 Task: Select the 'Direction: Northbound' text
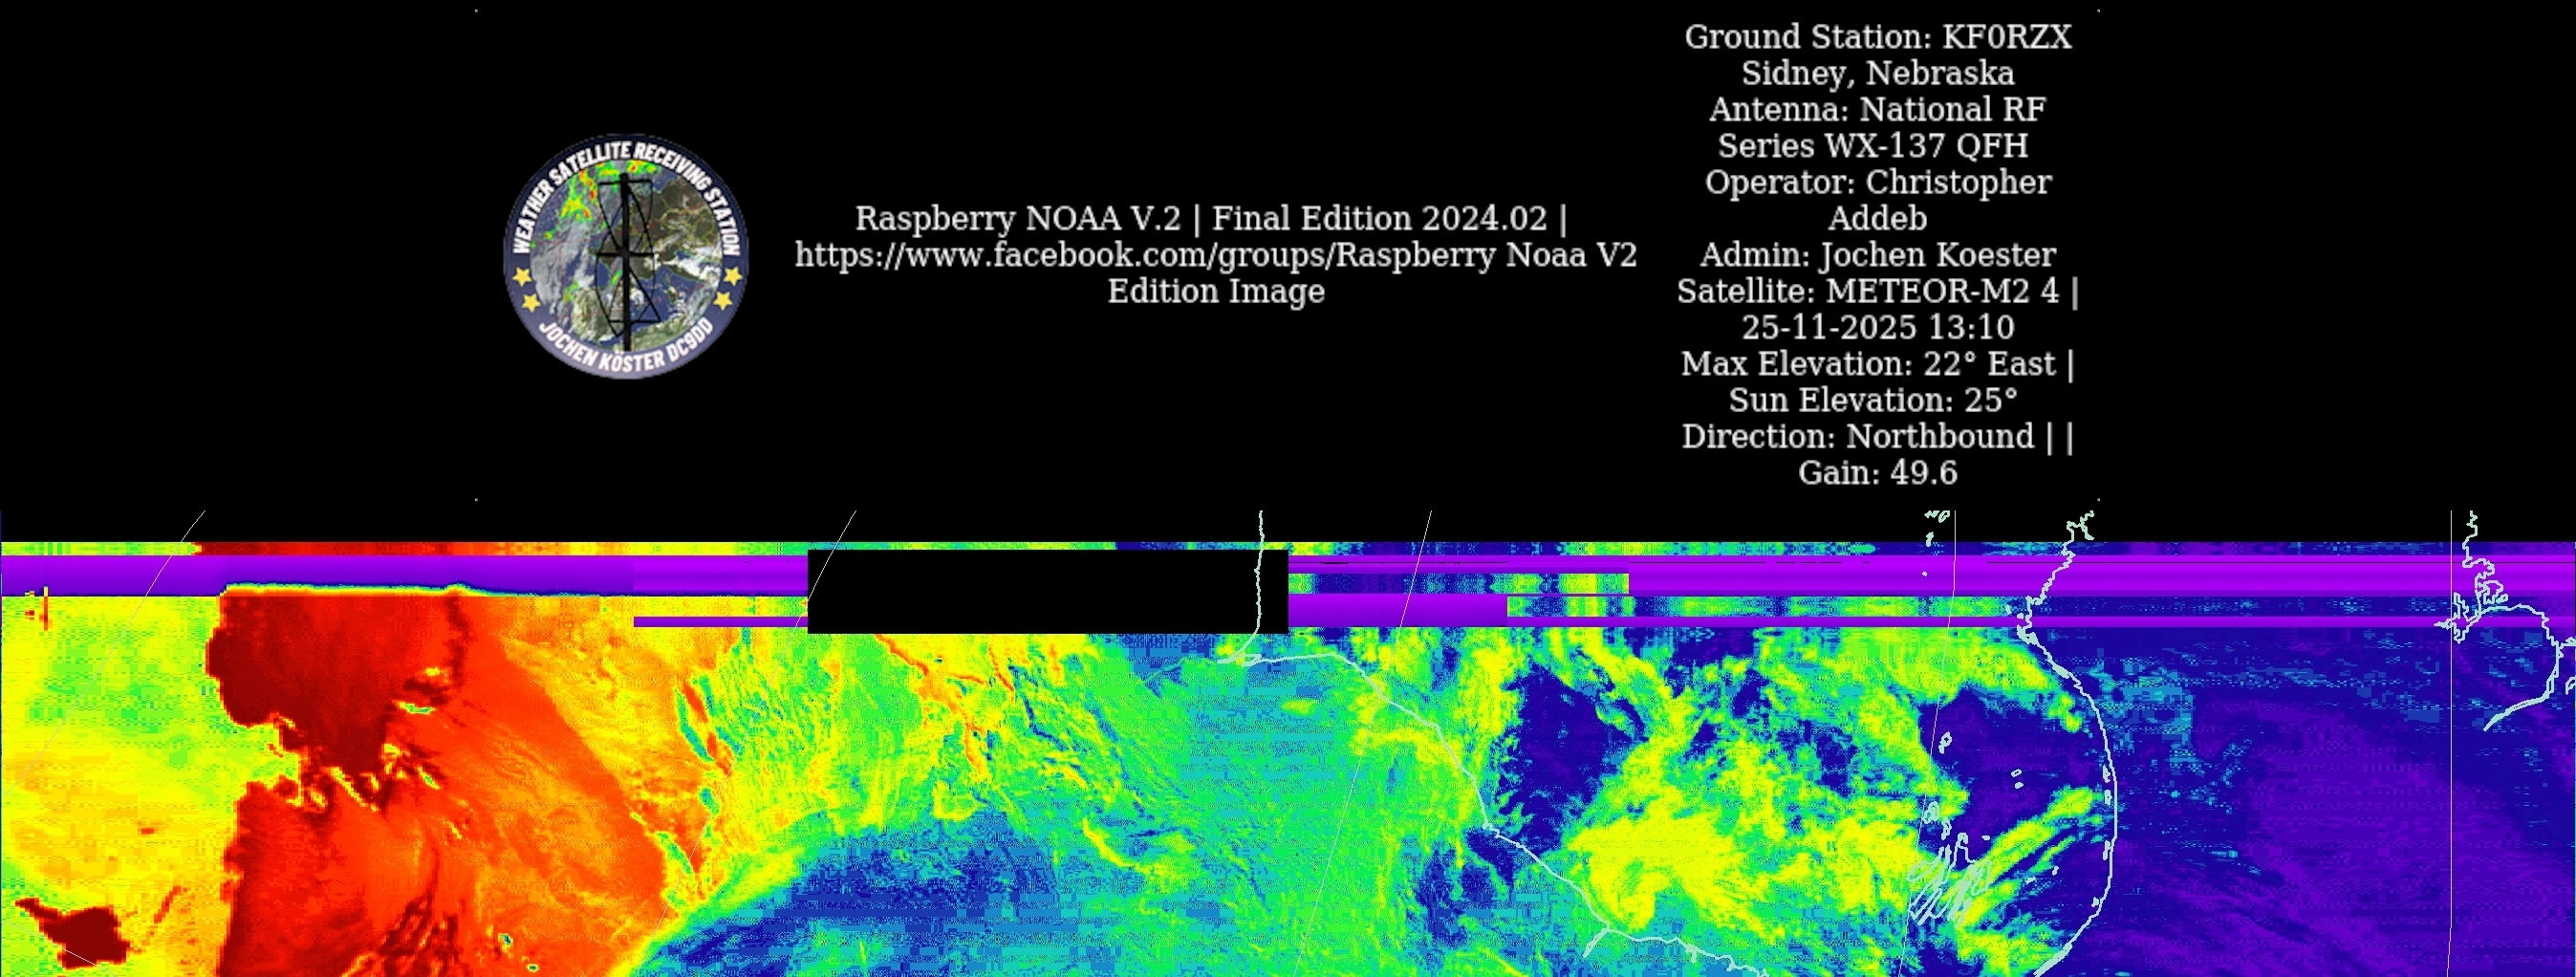point(1857,436)
